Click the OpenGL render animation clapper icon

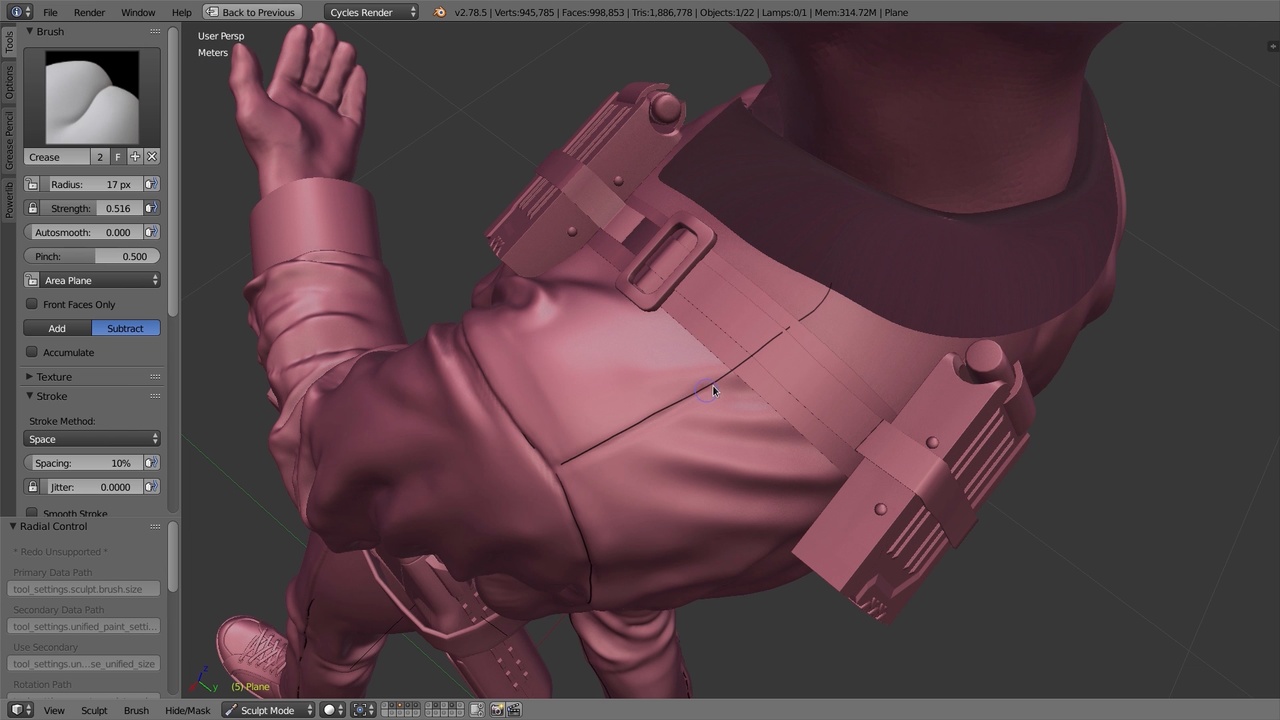514,710
